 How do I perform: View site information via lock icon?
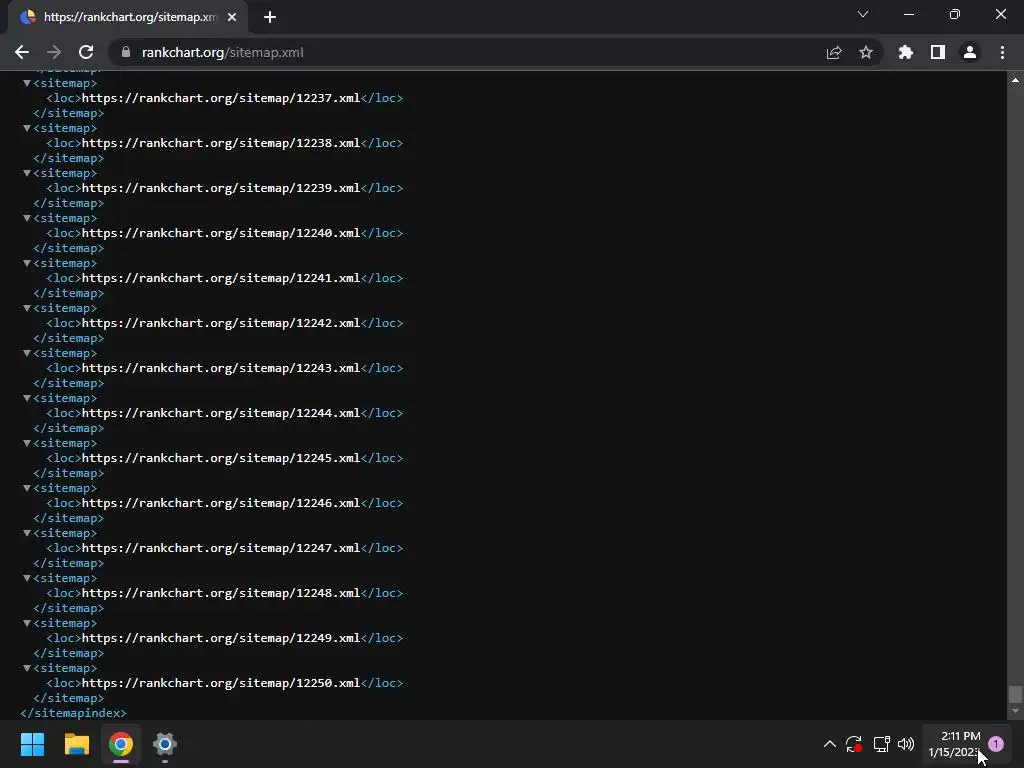(126, 52)
